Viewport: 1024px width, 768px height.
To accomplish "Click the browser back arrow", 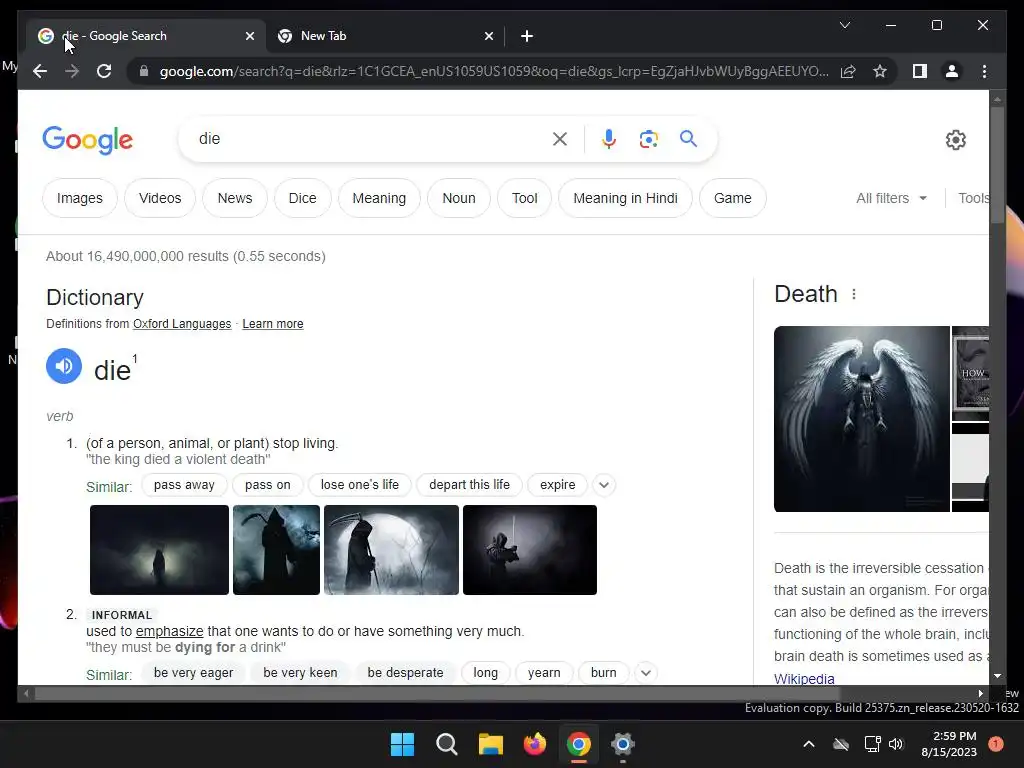I will [40, 71].
